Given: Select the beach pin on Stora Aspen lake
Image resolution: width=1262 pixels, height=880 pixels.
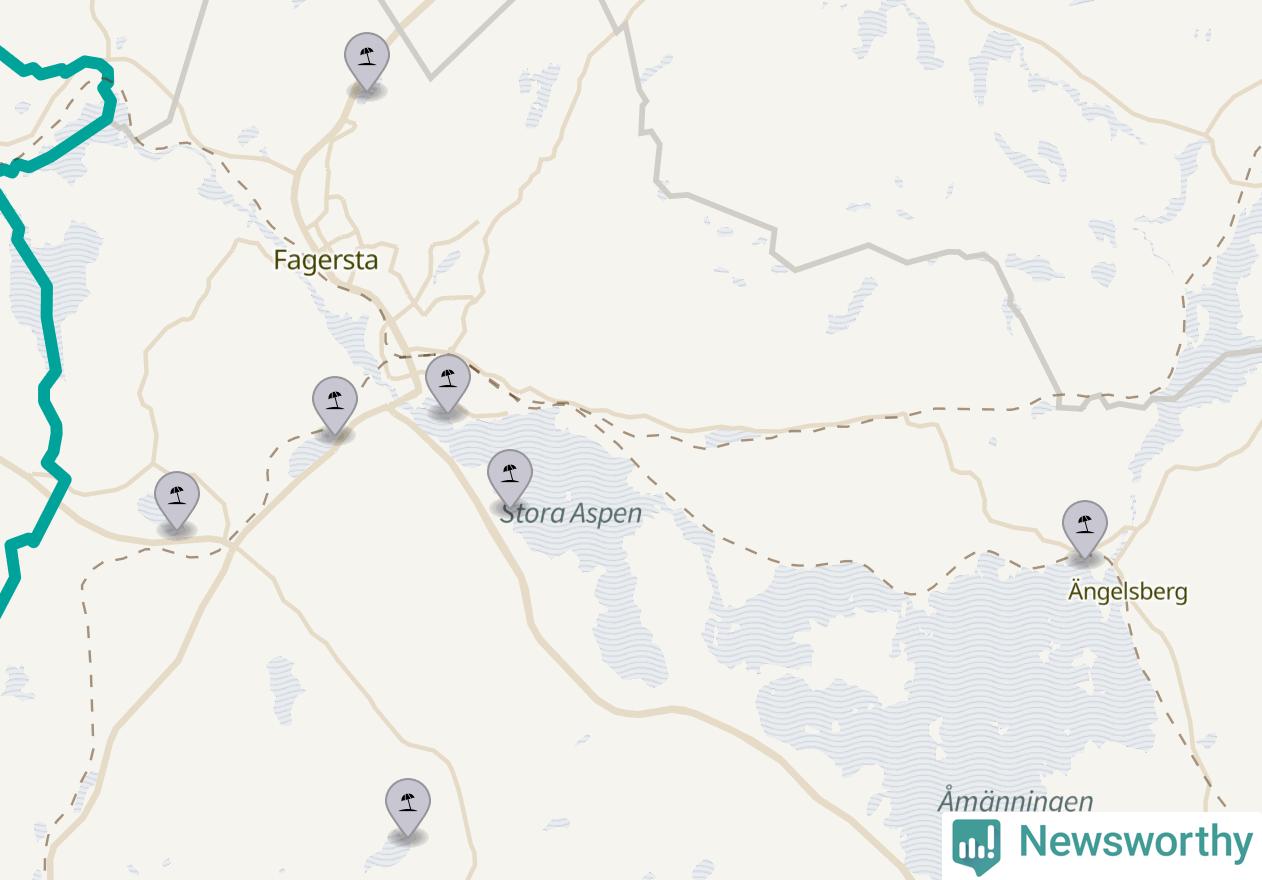Looking at the screenshot, I should click(510, 481).
